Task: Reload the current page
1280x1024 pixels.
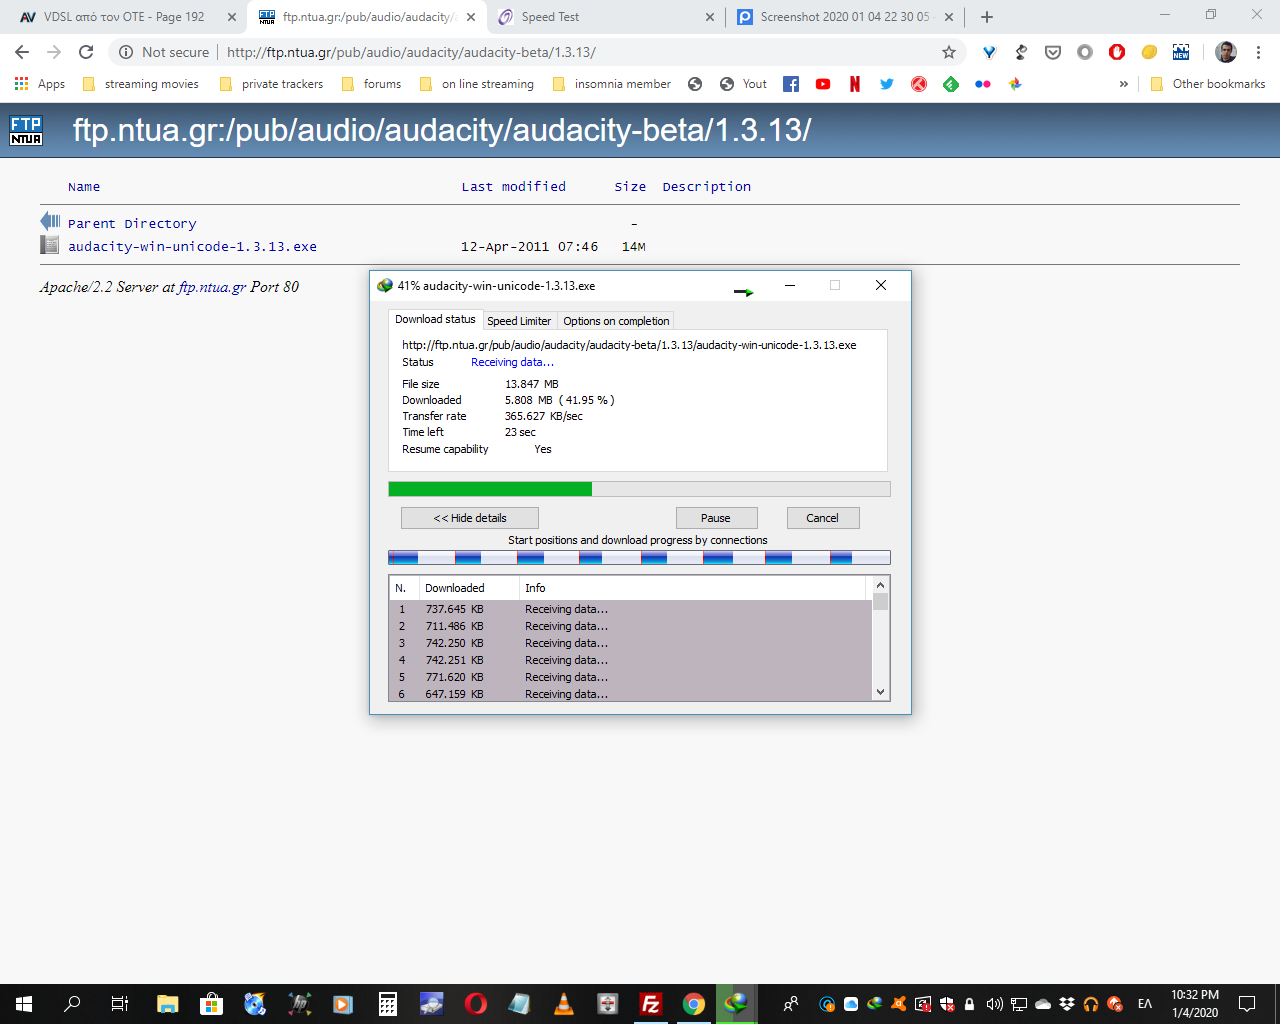Action: [86, 52]
